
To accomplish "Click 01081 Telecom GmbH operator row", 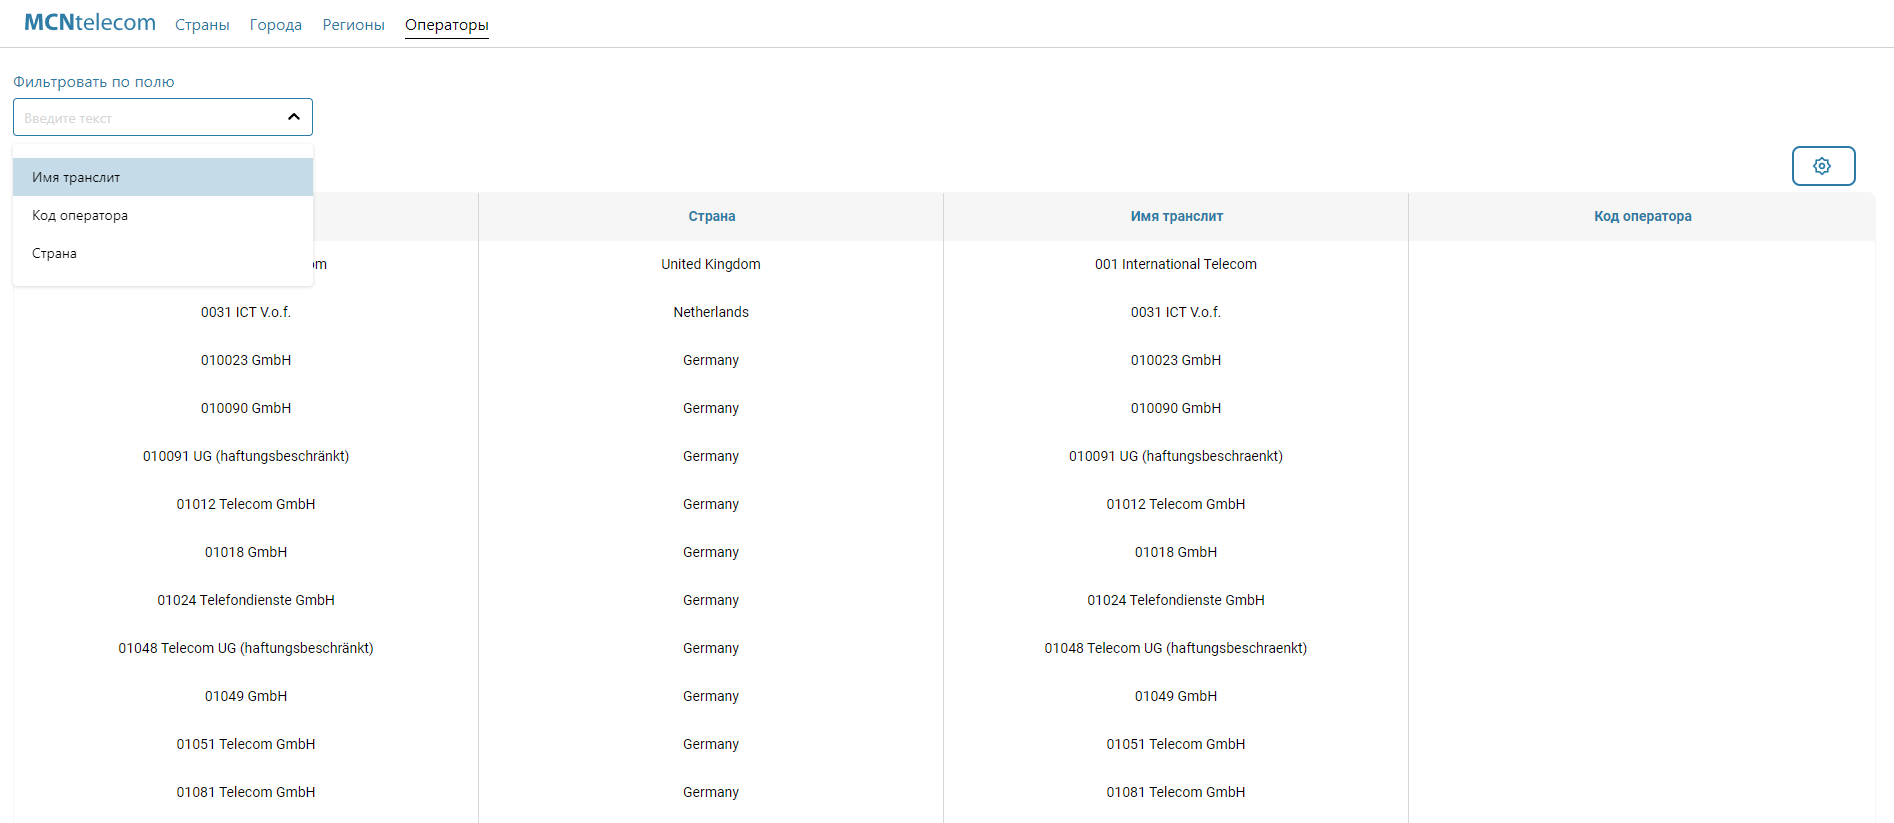I will point(246,792).
